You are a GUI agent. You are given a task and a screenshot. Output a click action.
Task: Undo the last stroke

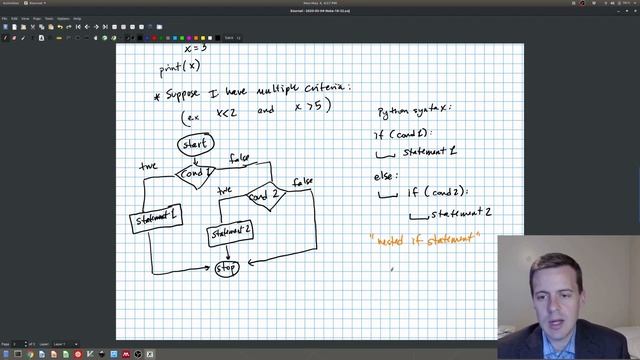60,27
